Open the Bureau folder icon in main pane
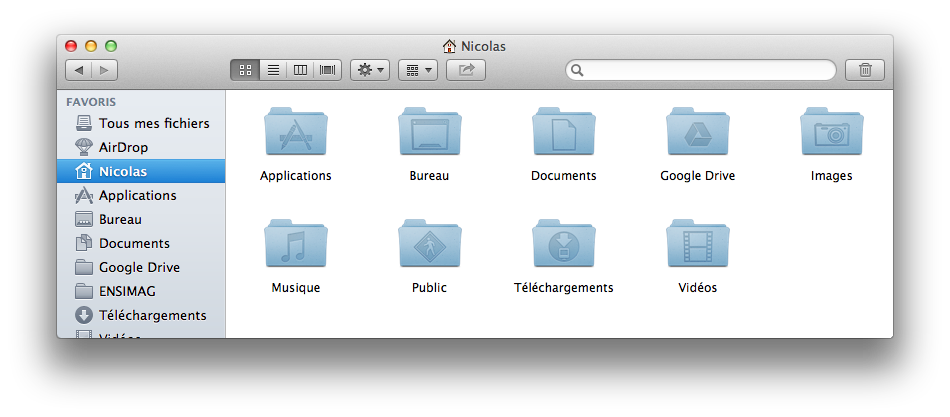Image resolution: width=950 pixels, height=417 pixels. coord(429,133)
